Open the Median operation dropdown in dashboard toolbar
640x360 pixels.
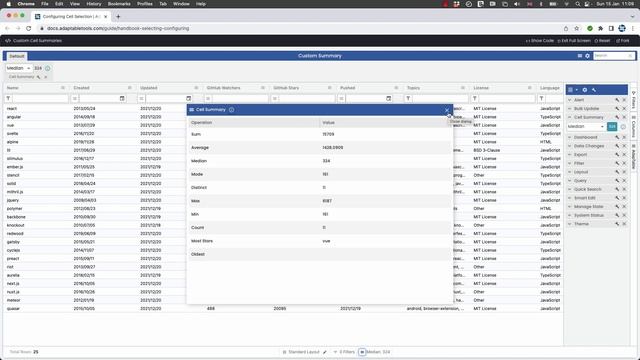pos(18,68)
